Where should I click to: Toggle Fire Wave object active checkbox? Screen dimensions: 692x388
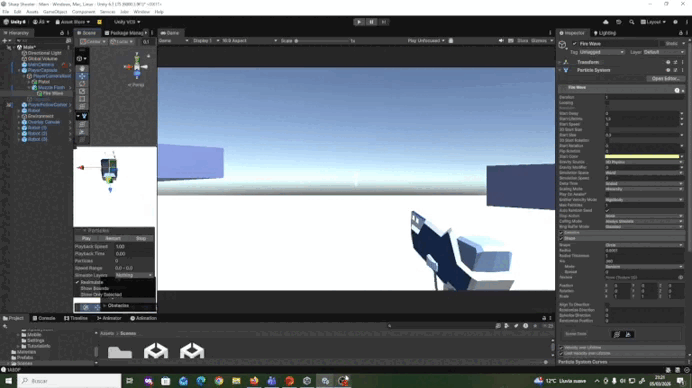(574, 44)
